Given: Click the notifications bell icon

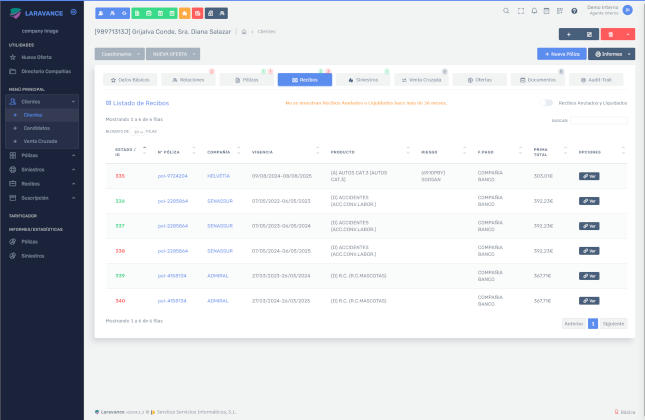Looking at the screenshot, I should click(533, 11).
